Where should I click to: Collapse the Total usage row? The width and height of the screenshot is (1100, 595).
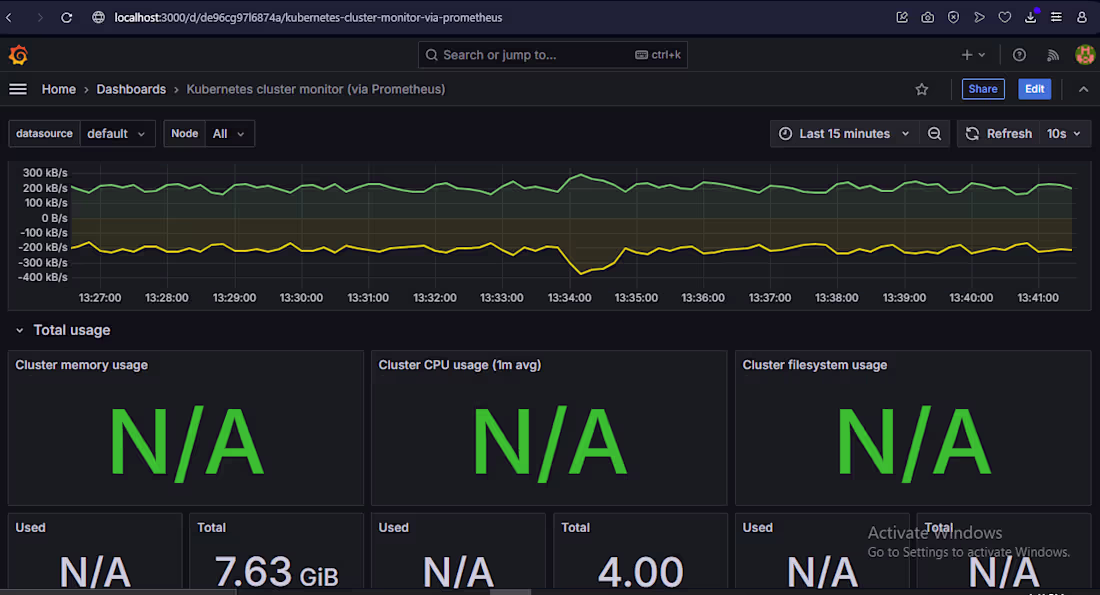(20, 330)
